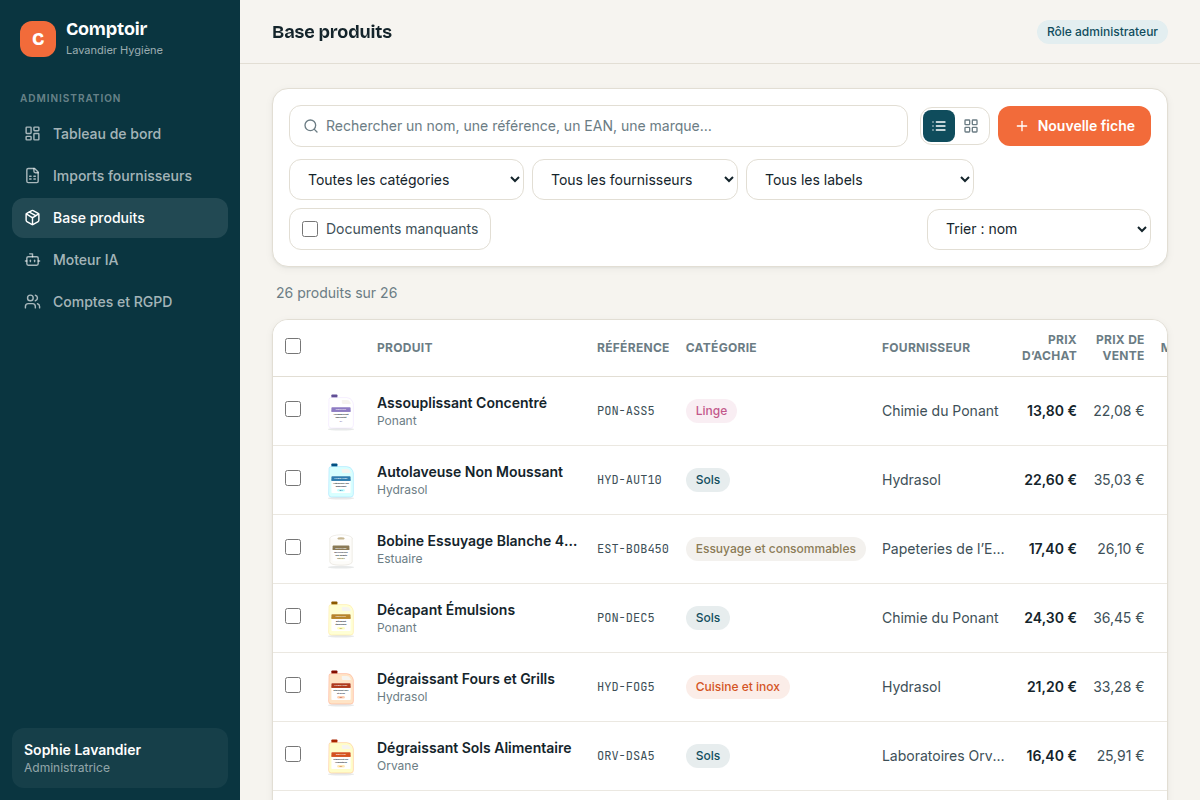Image resolution: width=1200 pixels, height=800 pixels.
Task: Open the Trier : nom sort dropdown
Action: point(1039,229)
